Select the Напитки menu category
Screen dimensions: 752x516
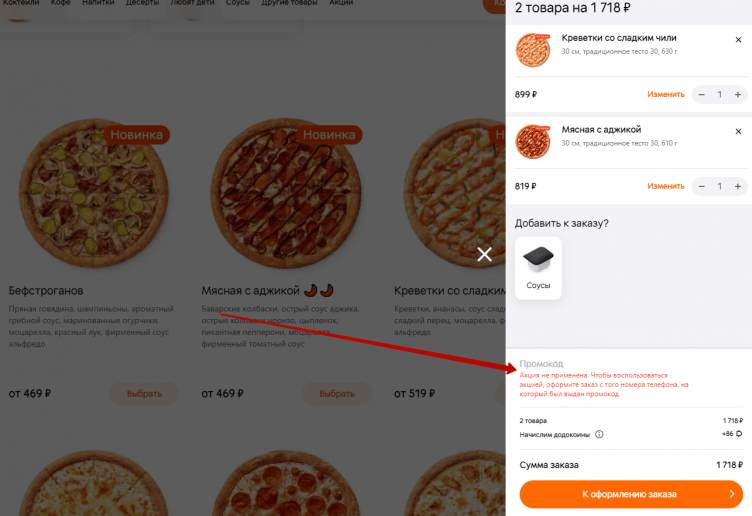(98, 3)
